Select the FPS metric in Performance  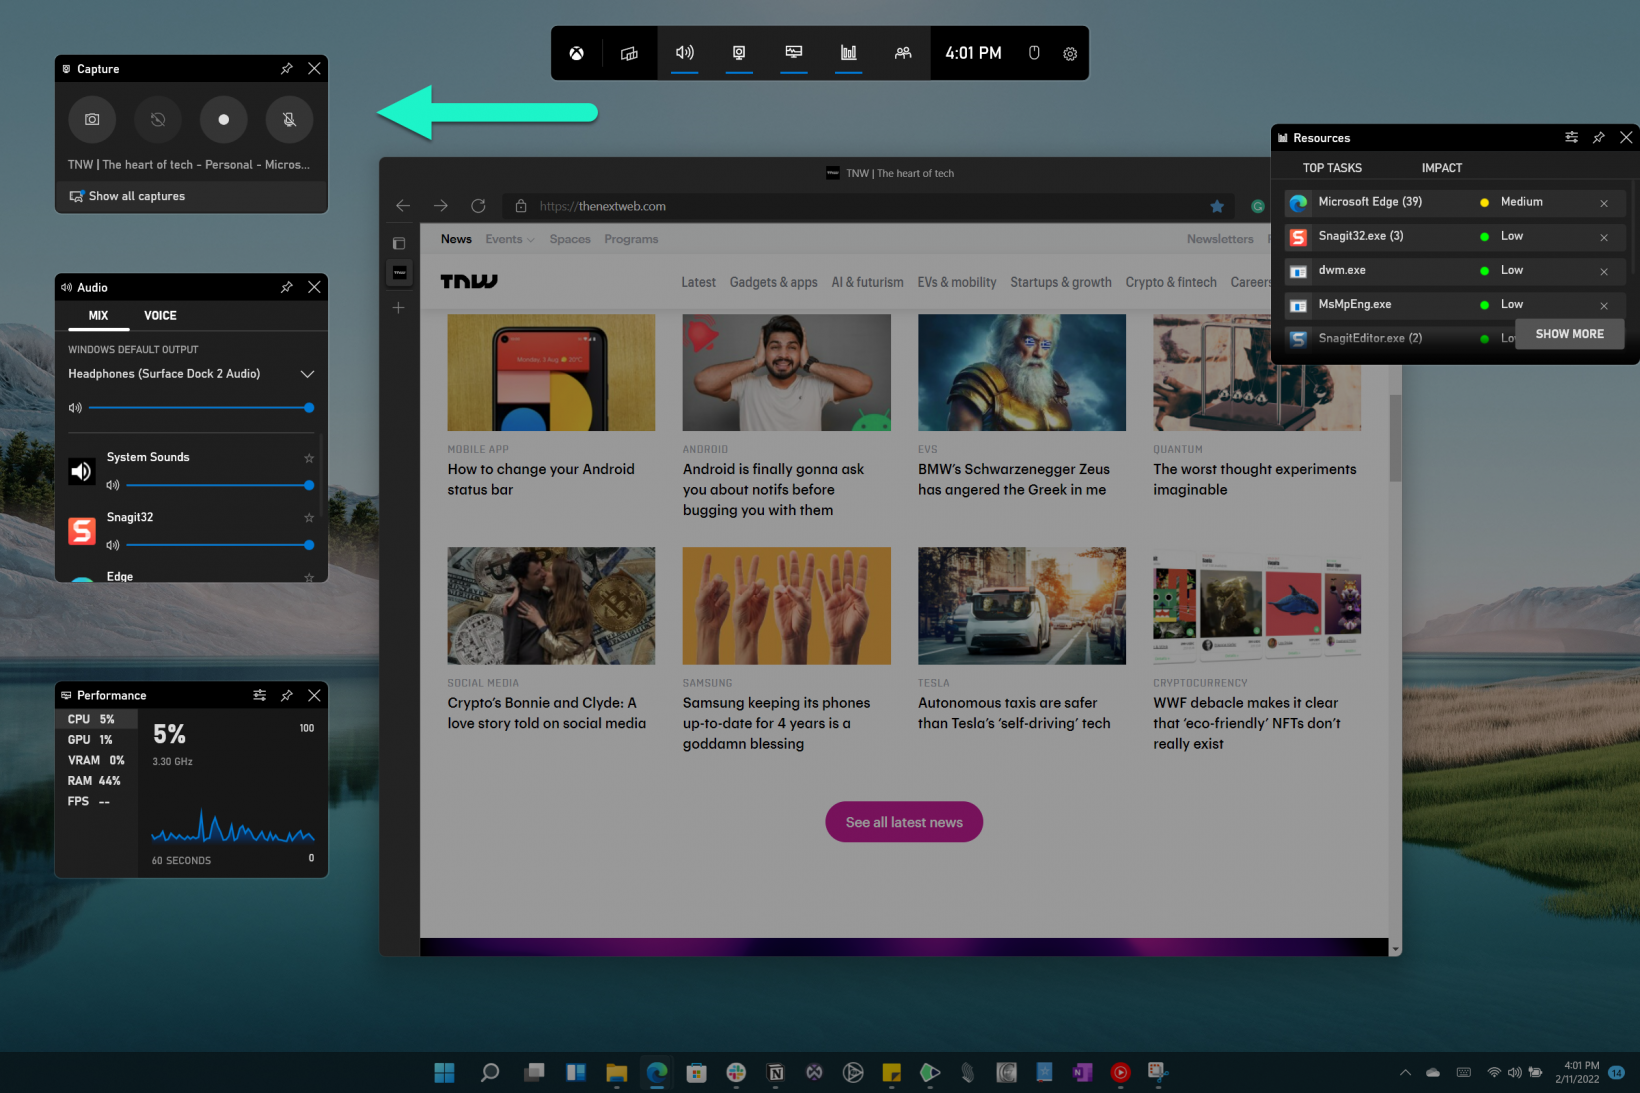(96, 801)
